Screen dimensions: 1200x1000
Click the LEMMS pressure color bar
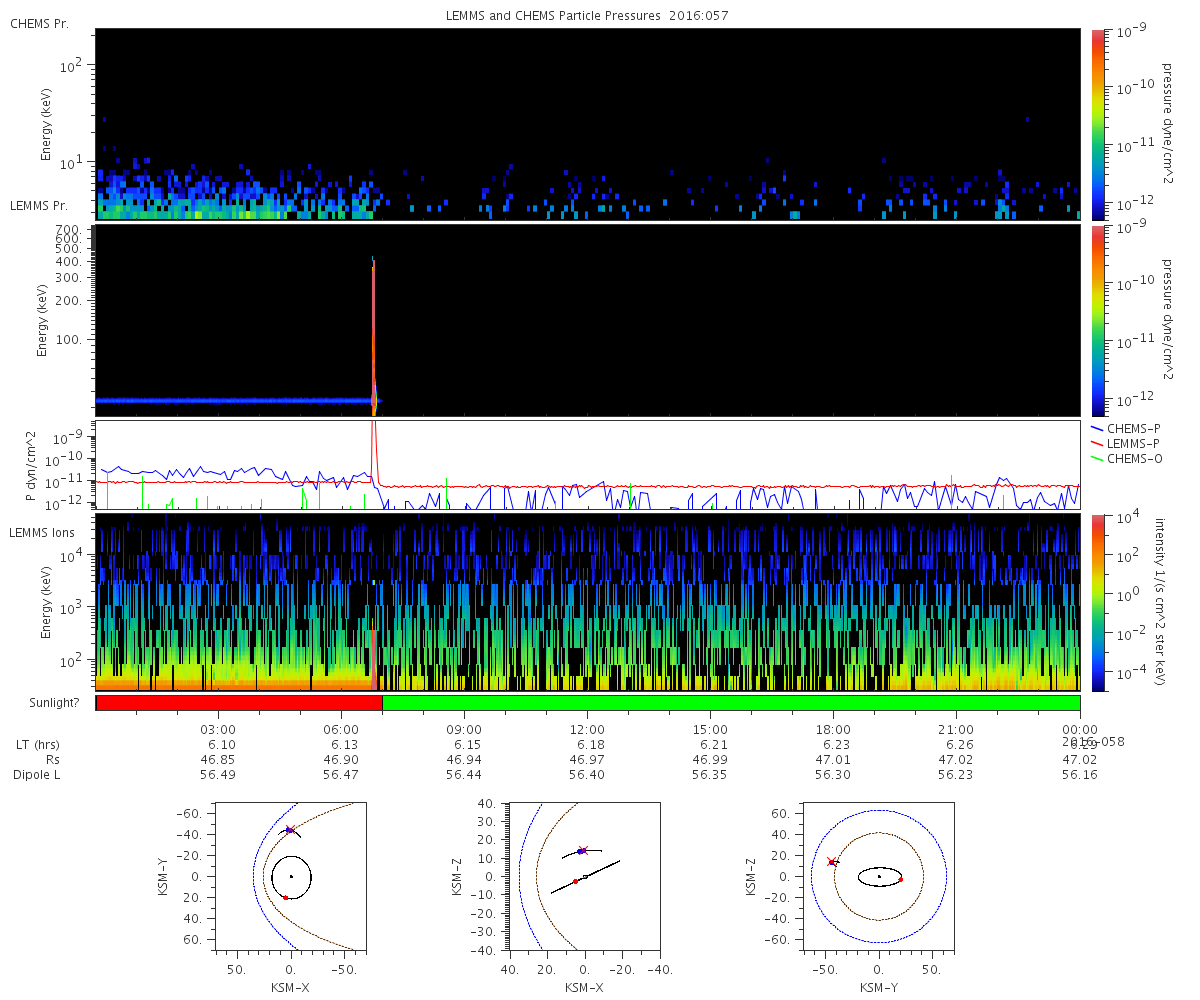tap(1097, 320)
